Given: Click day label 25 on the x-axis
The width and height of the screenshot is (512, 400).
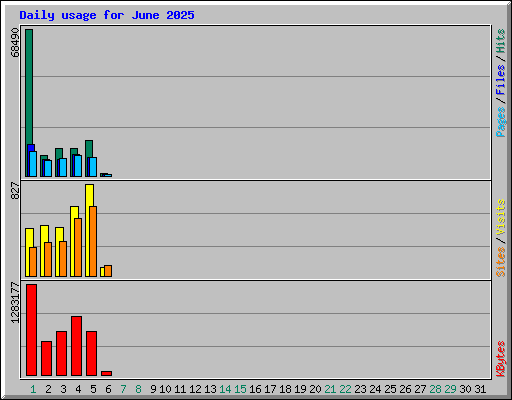Looking at the screenshot, I should click(x=390, y=389).
